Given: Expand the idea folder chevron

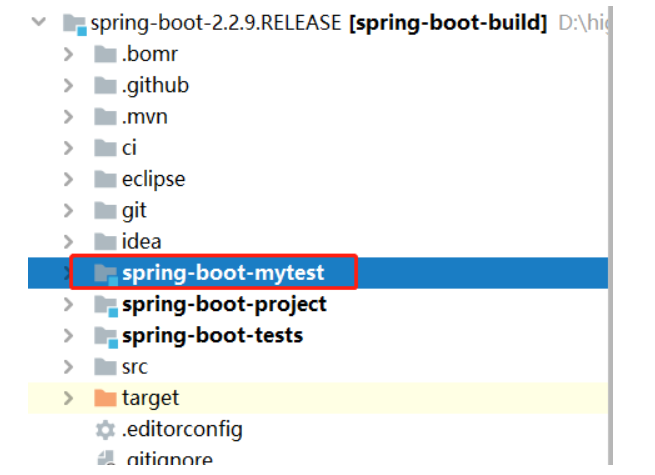Looking at the screenshot, I should pyautogui.click(x=68, y=242).
